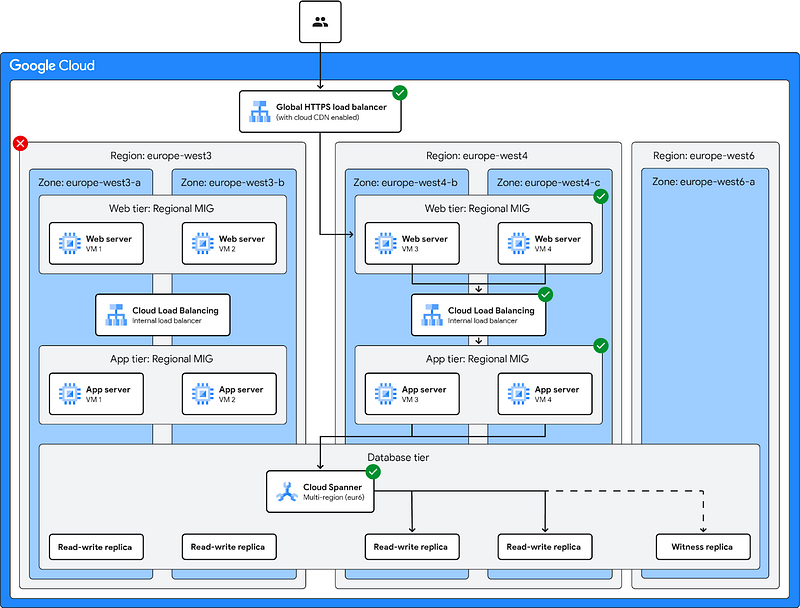Click the green checkmark on Cloud Spanner
This screenshot has height=608, width=800.
[373, 472]
